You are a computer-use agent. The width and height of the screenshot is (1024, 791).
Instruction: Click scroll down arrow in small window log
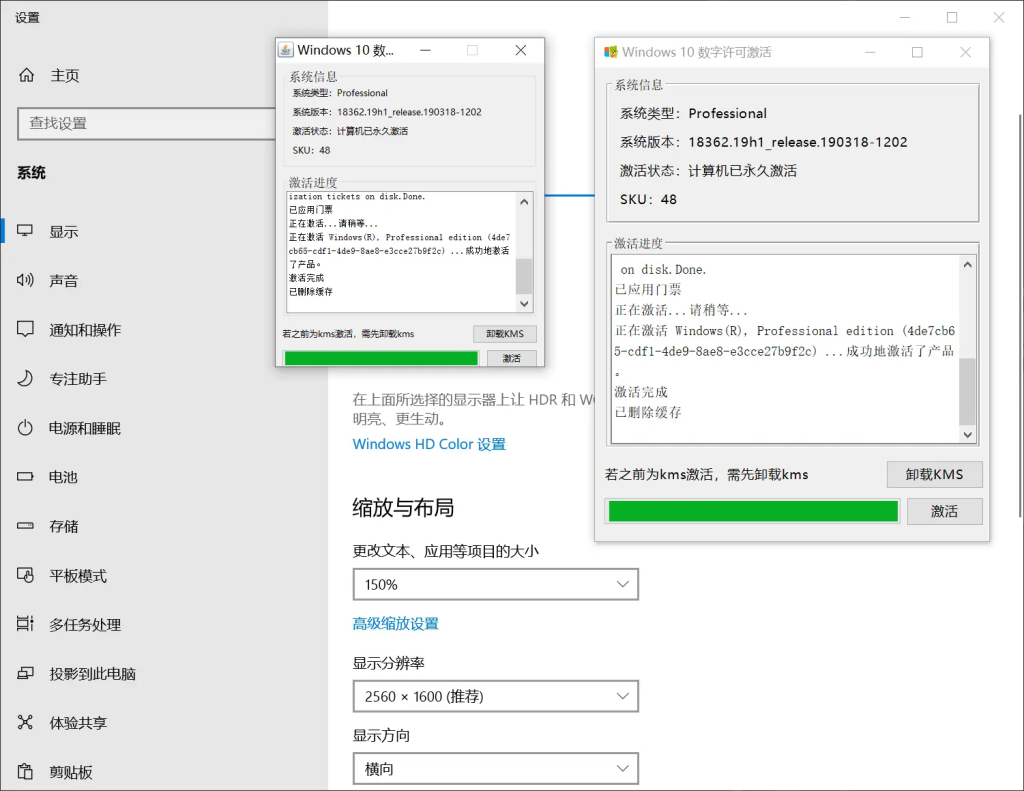524,304
